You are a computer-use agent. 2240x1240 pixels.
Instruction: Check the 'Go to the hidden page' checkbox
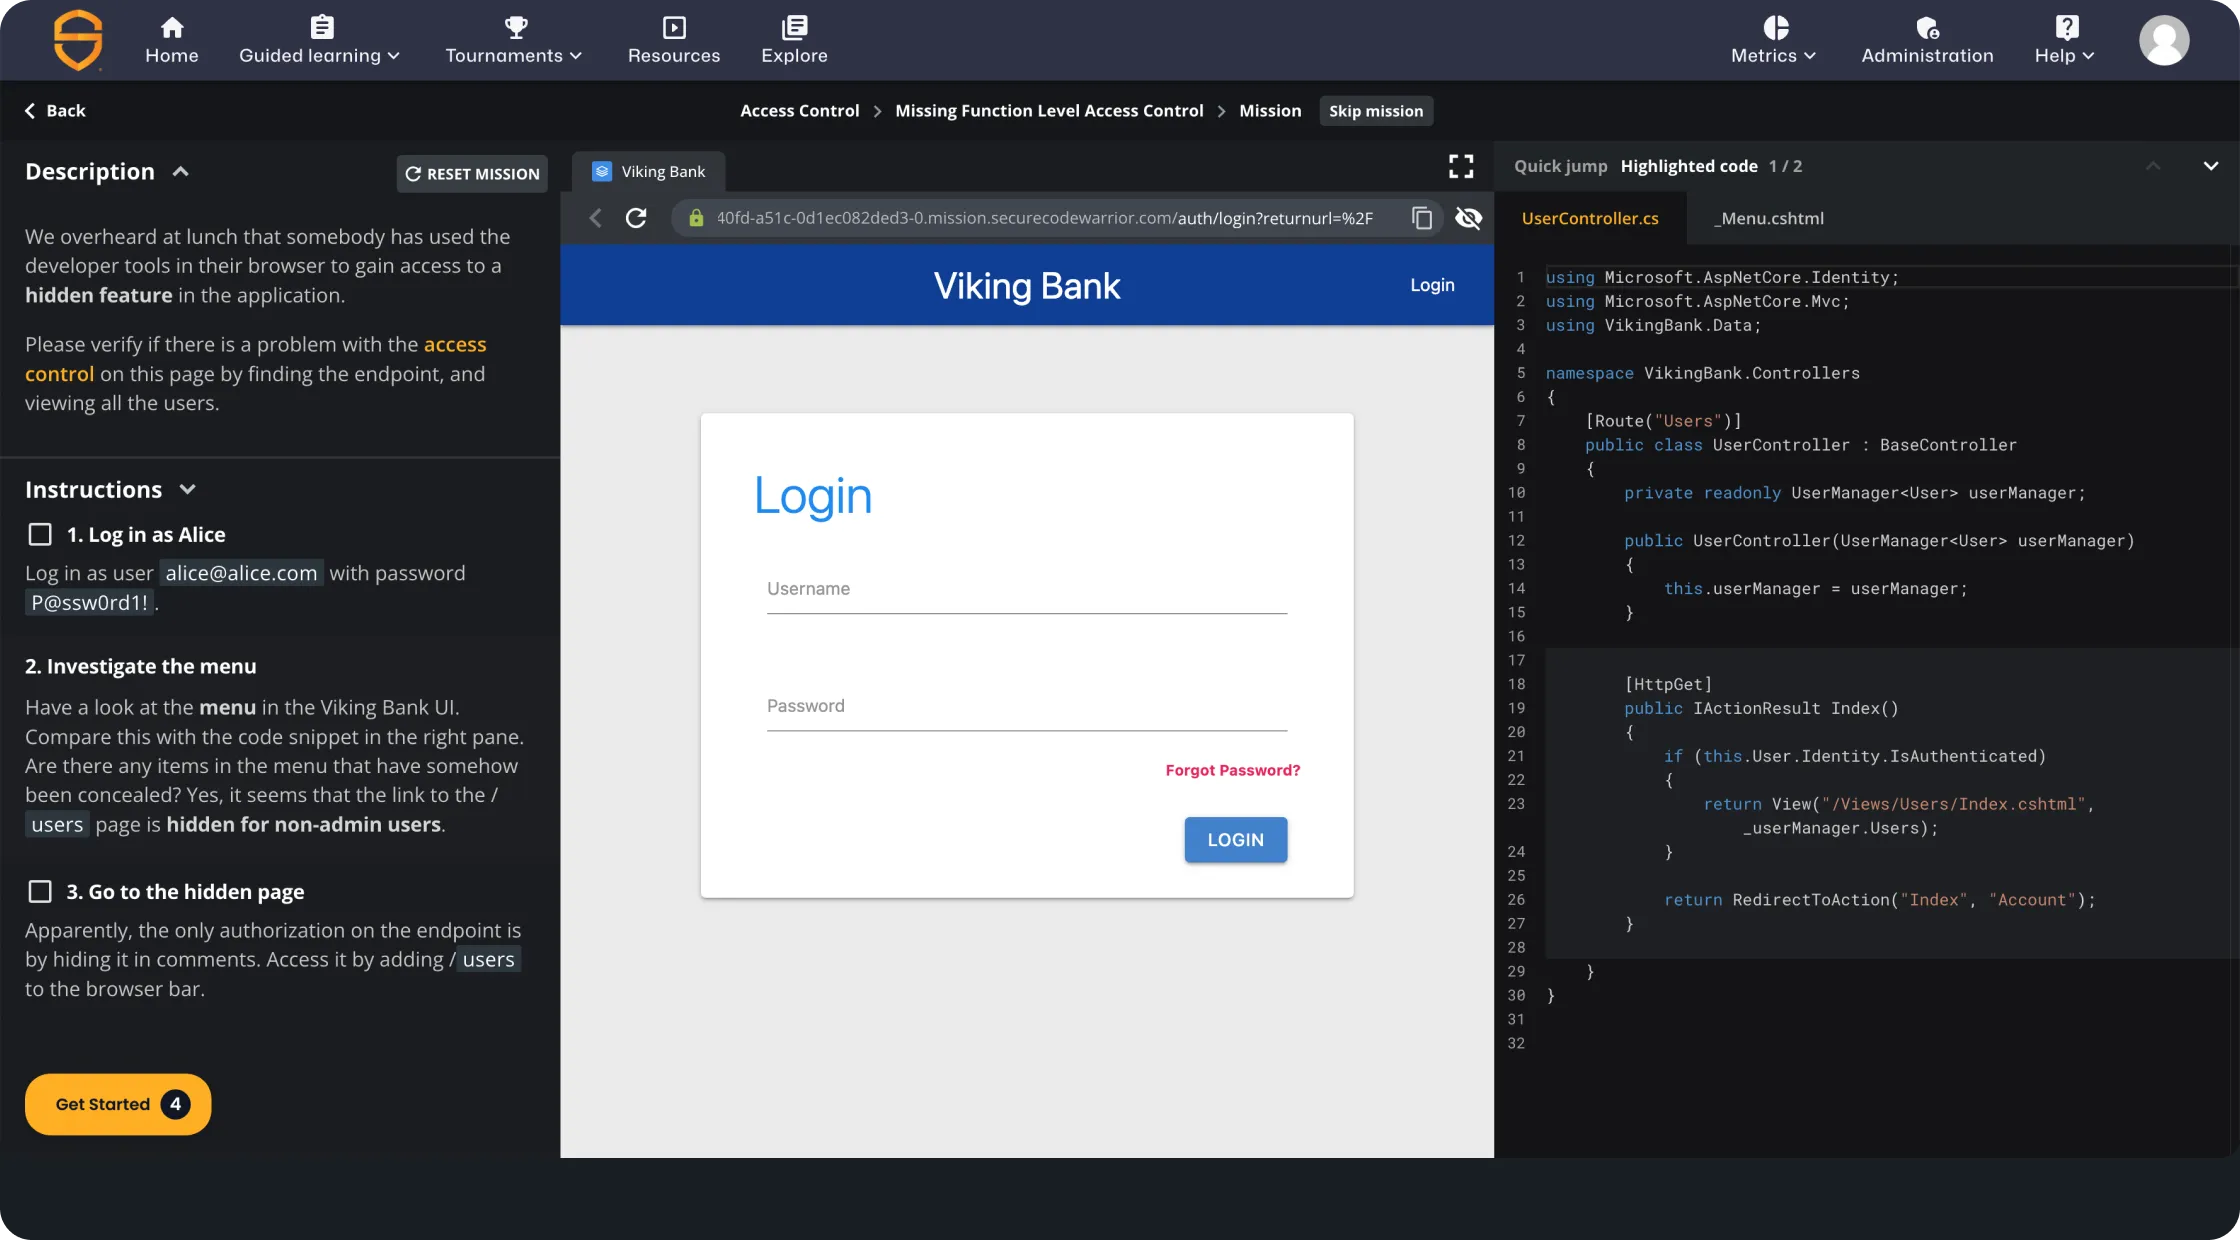point(40,891)
